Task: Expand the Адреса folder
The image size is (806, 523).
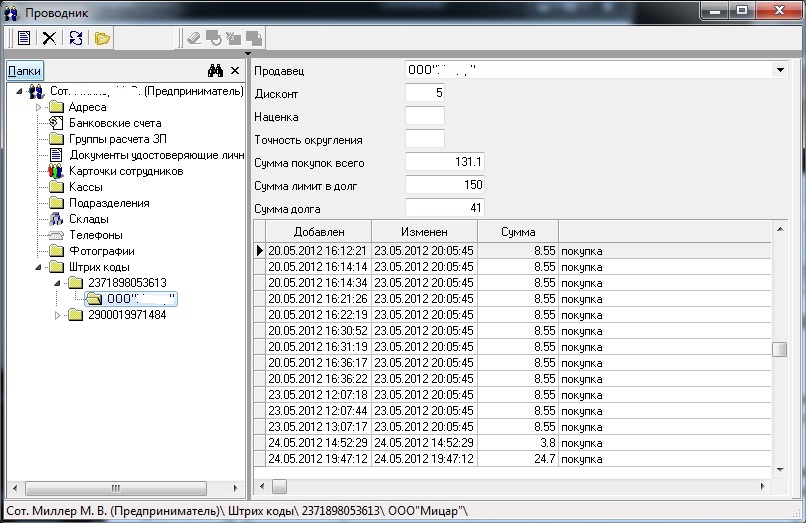Action: pyautogui.click(x=38, y=107)
